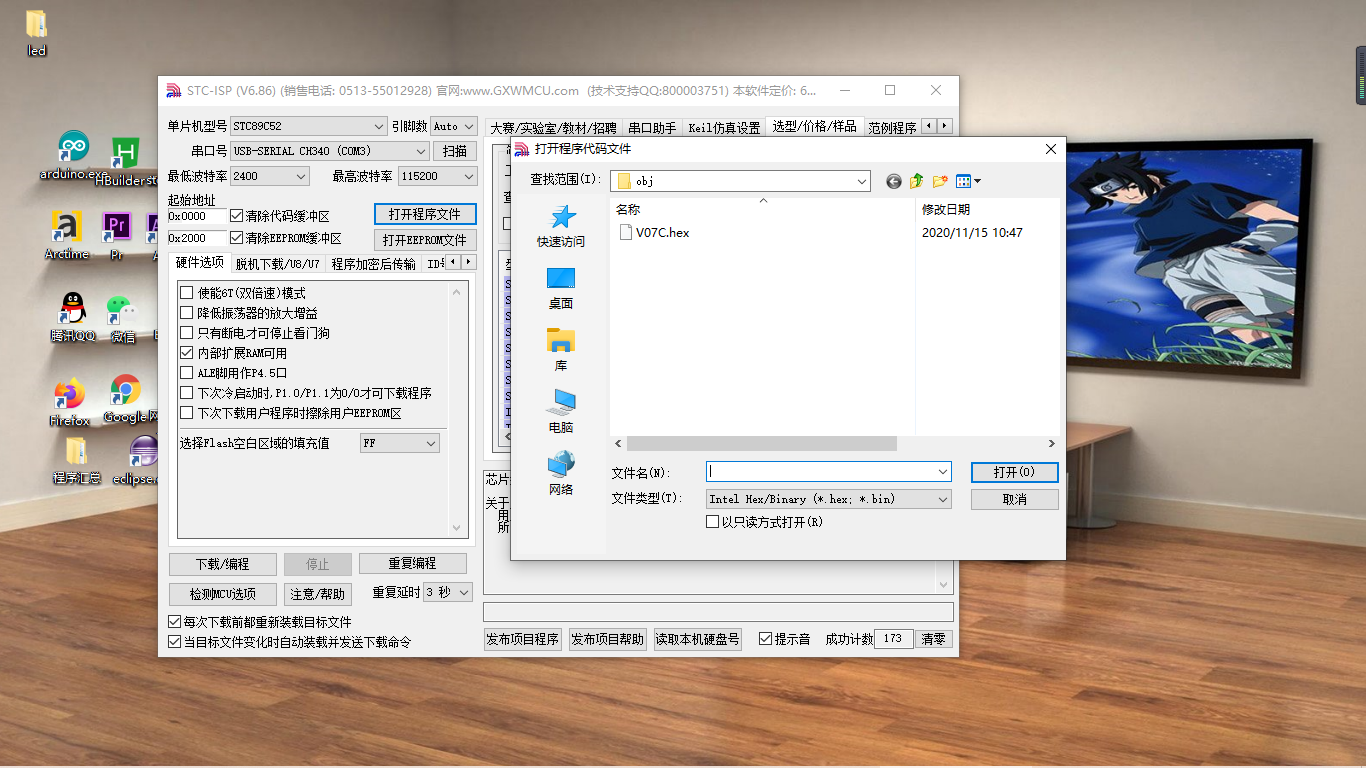
Task: Click the 检测MCU选项 button
Action: [x=222, y=594]
